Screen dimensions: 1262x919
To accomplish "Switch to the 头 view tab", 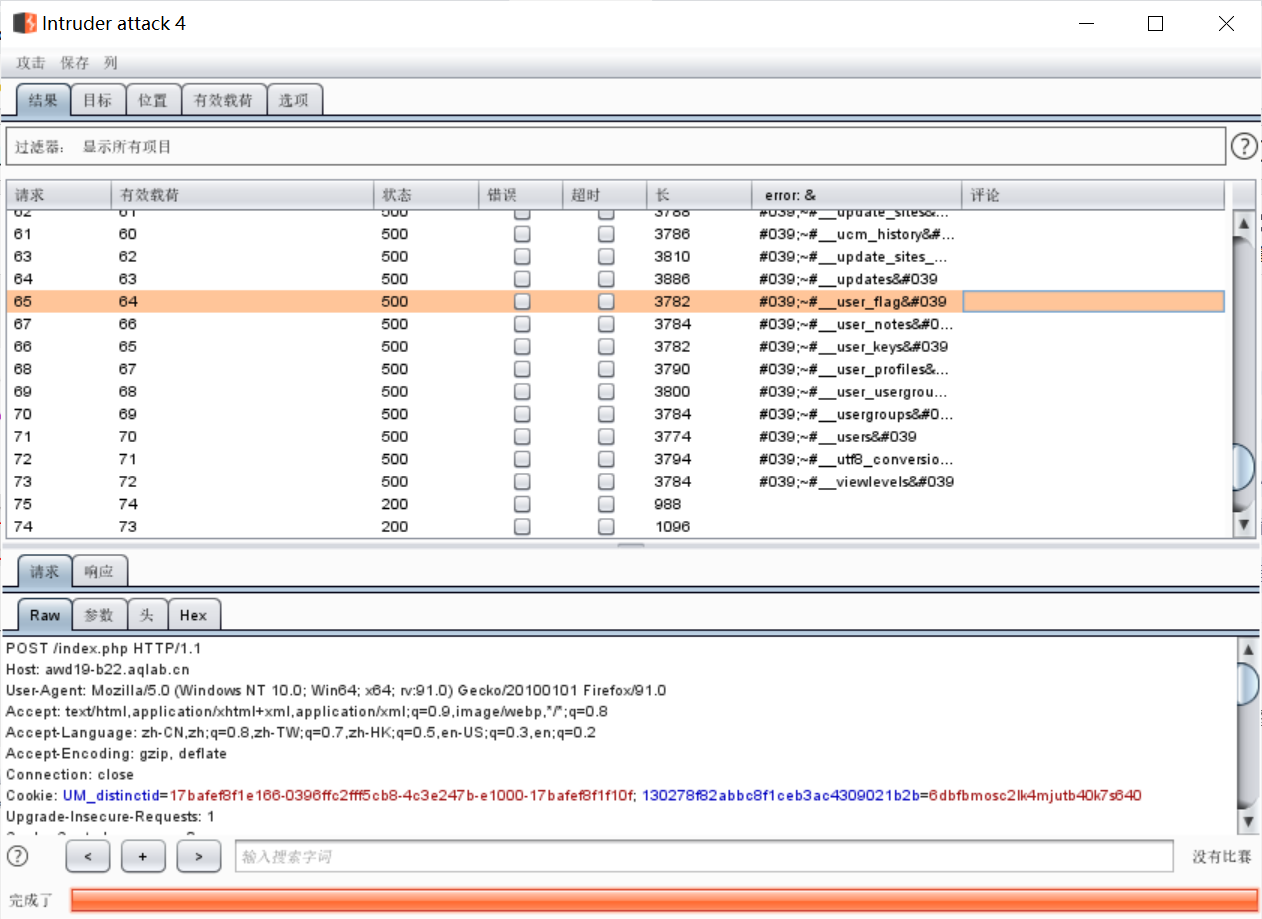I will point(147,615).
